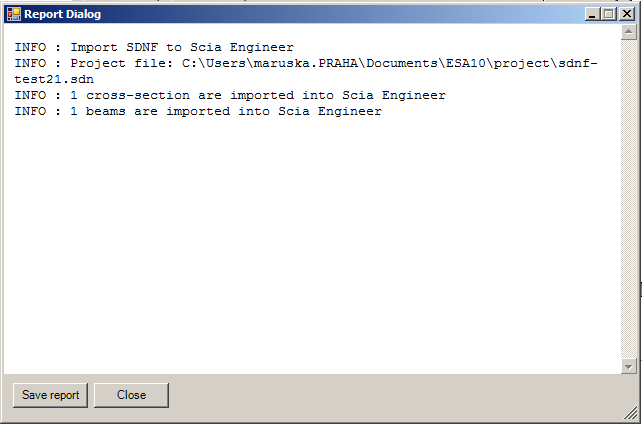Open the Report Dialog window system icon

tap(14, 14)
